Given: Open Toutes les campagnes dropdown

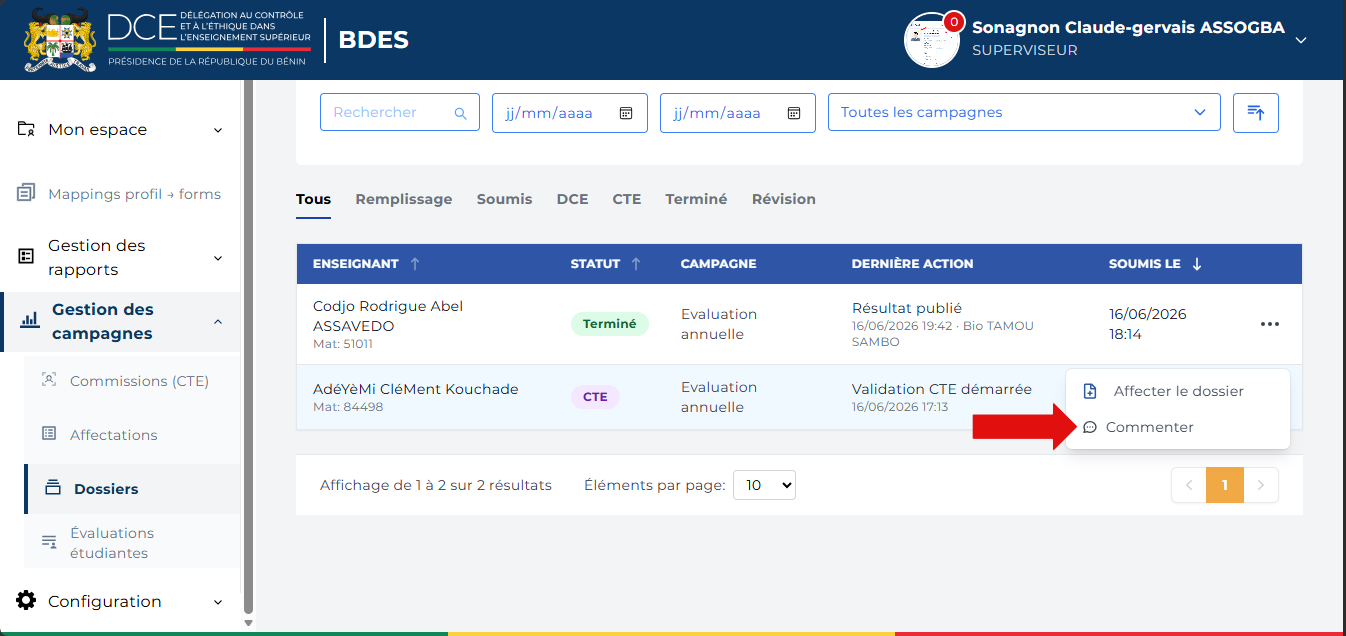Looking at the screenshot, I should [x=1024, y=112].
